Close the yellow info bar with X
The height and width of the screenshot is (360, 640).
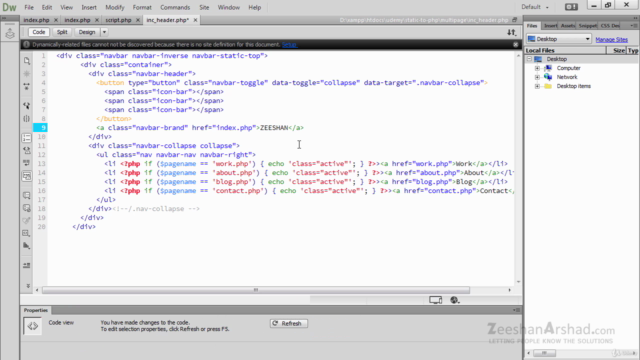[516, 44]
